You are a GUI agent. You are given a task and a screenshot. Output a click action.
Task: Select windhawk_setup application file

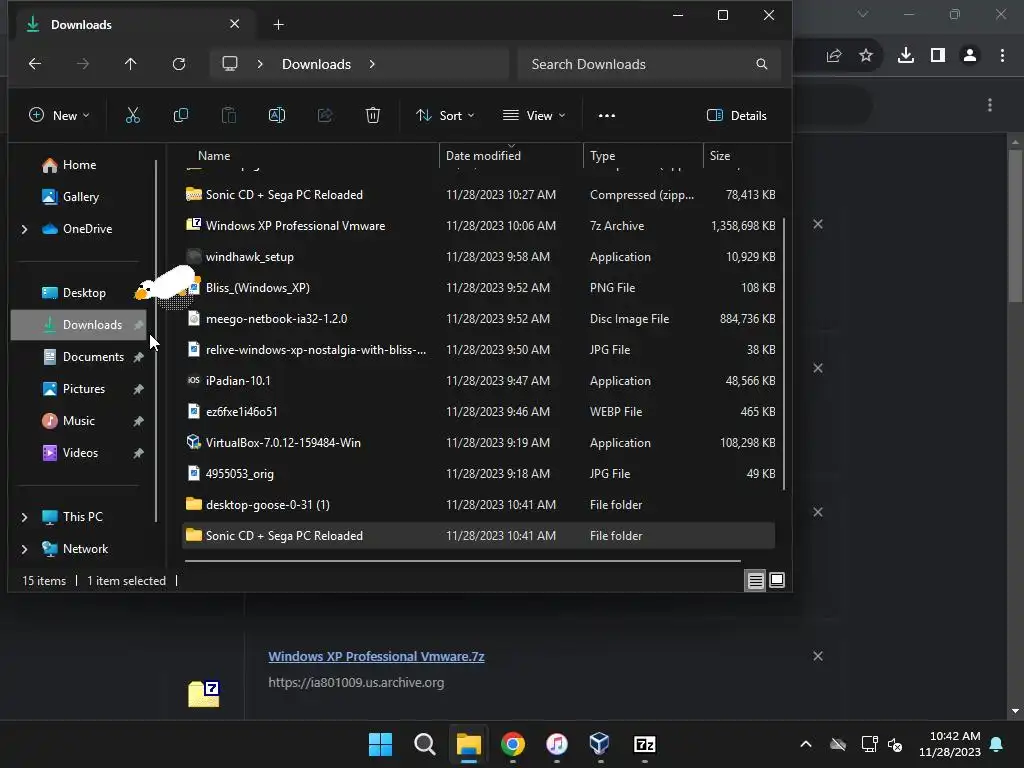479,257
